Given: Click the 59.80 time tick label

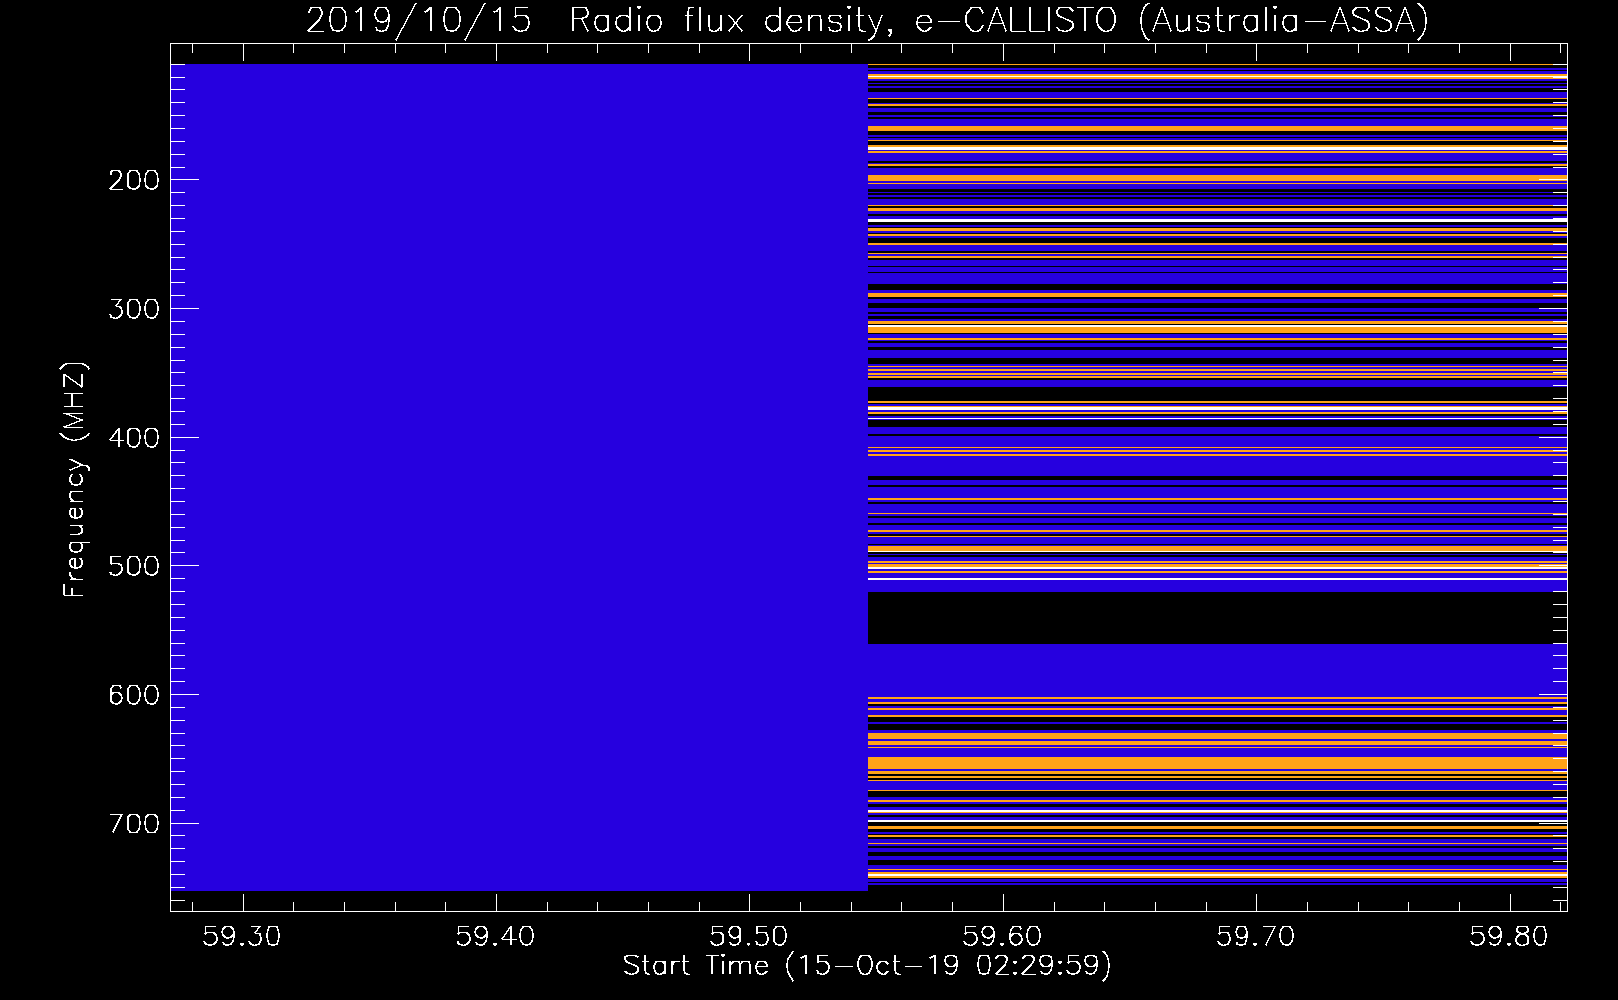Looking at the screenshot, I should coord(1509,937).
